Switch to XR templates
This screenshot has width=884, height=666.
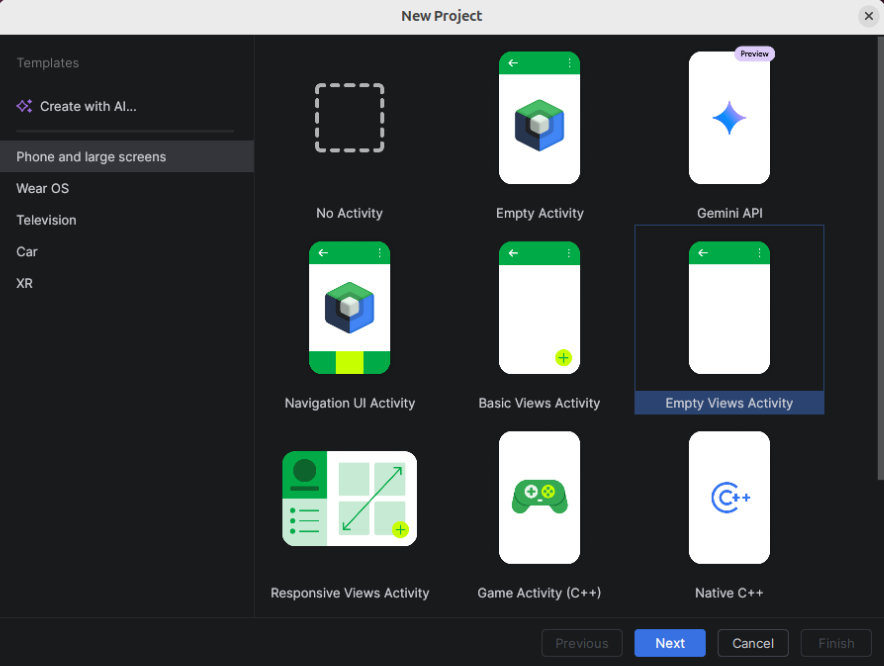127,283
